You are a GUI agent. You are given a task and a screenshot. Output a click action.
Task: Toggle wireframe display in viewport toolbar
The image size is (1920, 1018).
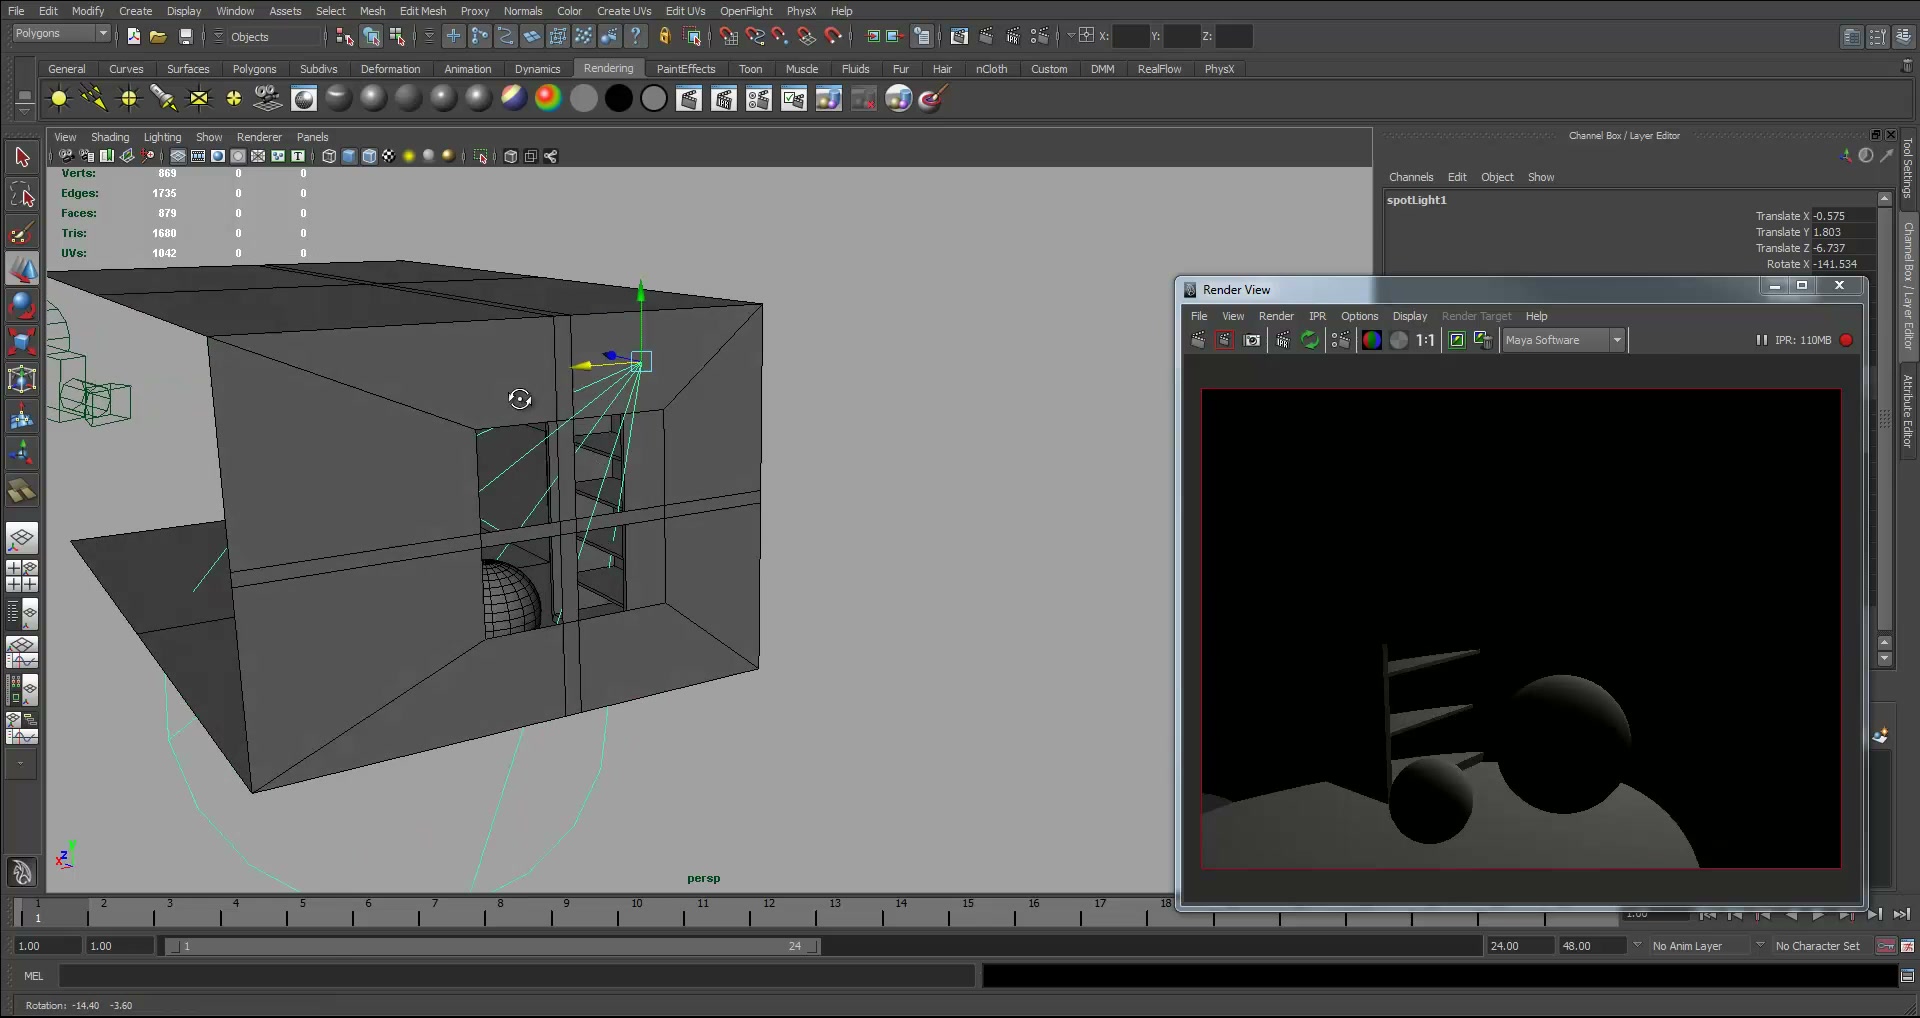pos(329,156)
